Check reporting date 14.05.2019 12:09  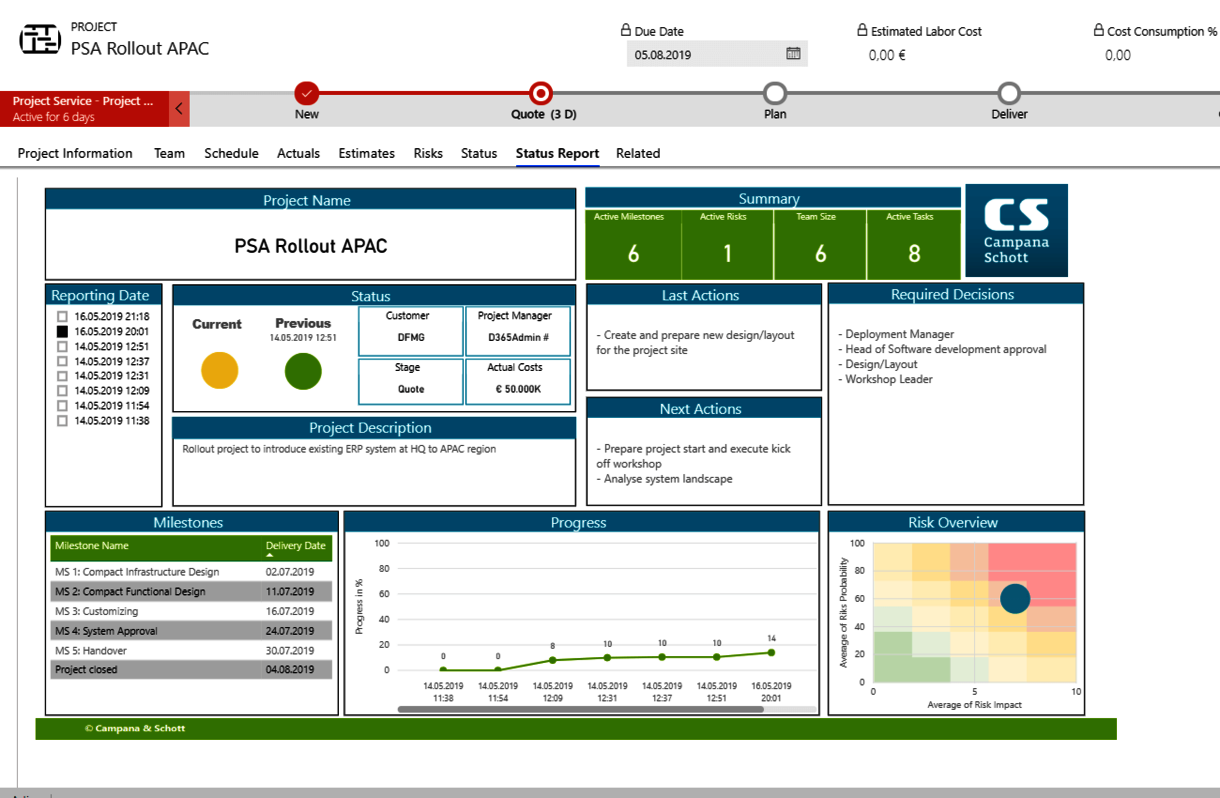[62, 391]
